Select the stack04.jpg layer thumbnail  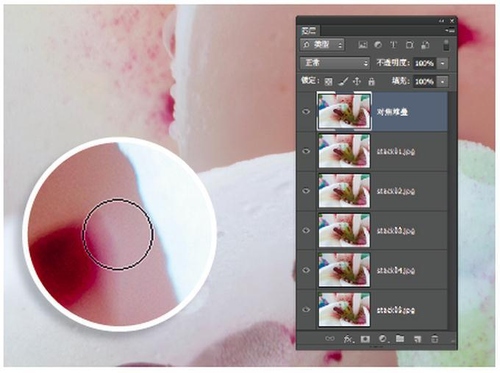point(344,270)
